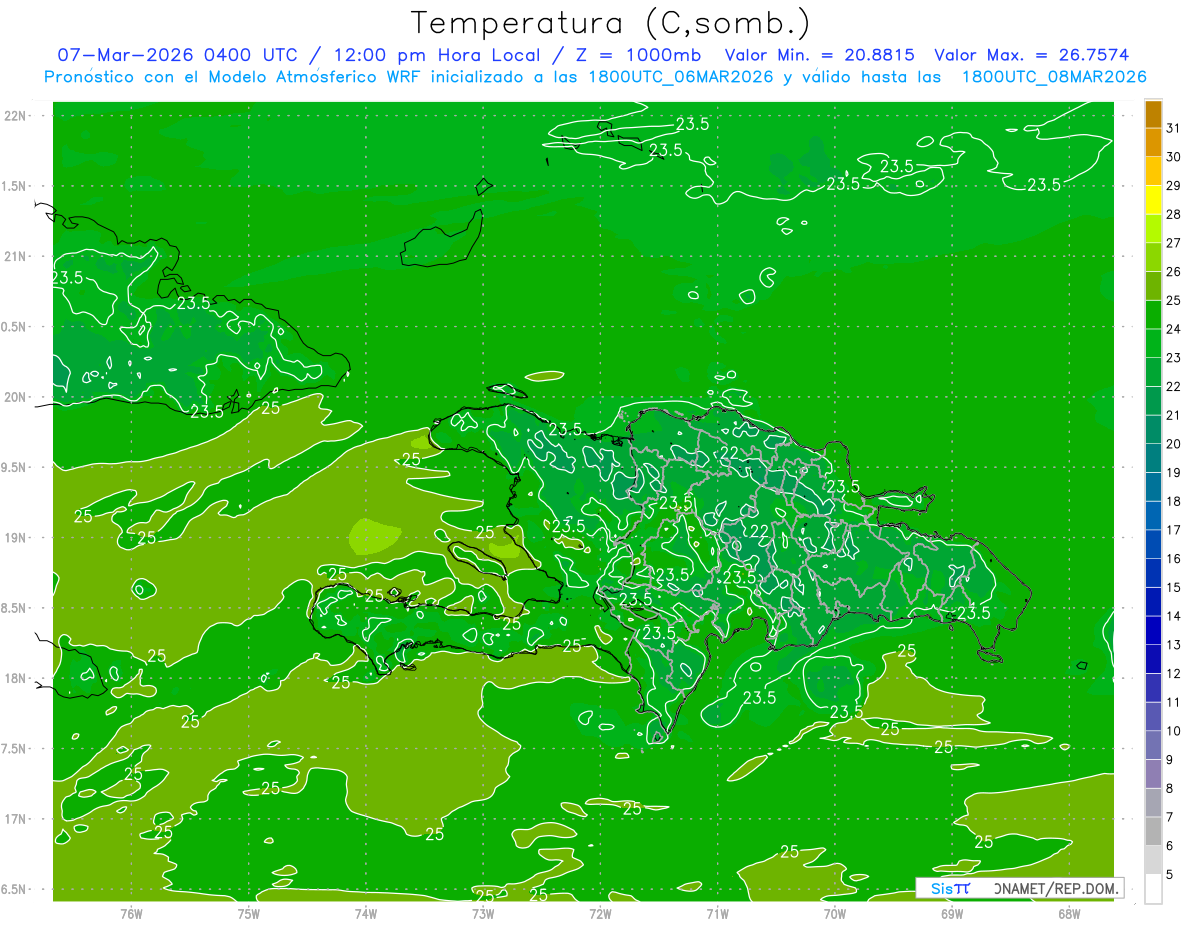1200x927 pixels.
Task: Click the '20' value on the color legend
Action: click(x=1173, y=444)
